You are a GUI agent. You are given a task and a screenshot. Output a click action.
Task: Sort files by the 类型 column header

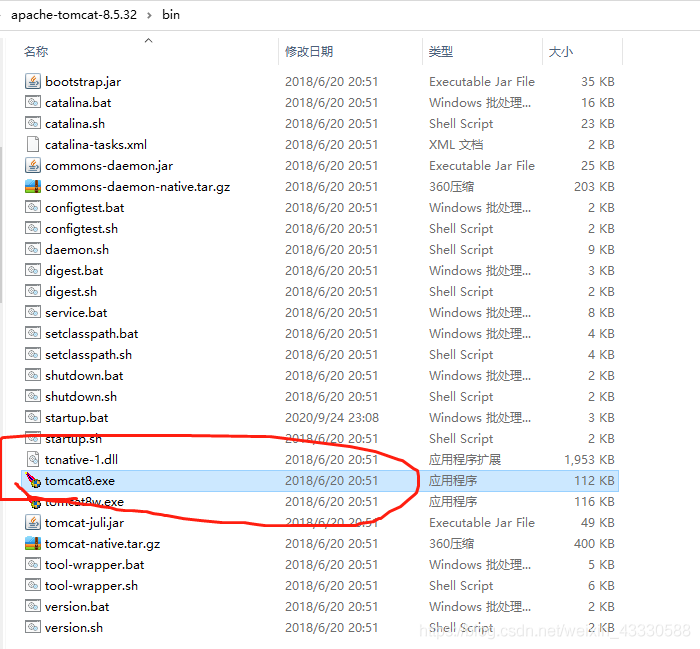coord(441,51)
